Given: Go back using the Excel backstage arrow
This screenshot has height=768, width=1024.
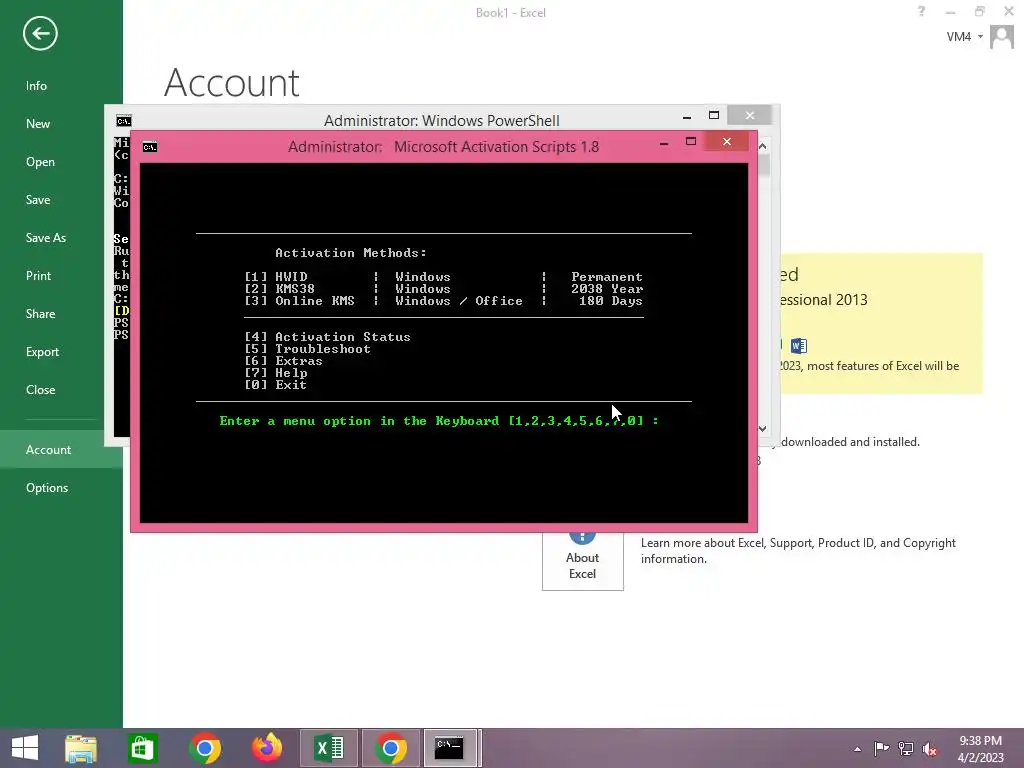Looking at the screenshot, I should click(40, 33).
